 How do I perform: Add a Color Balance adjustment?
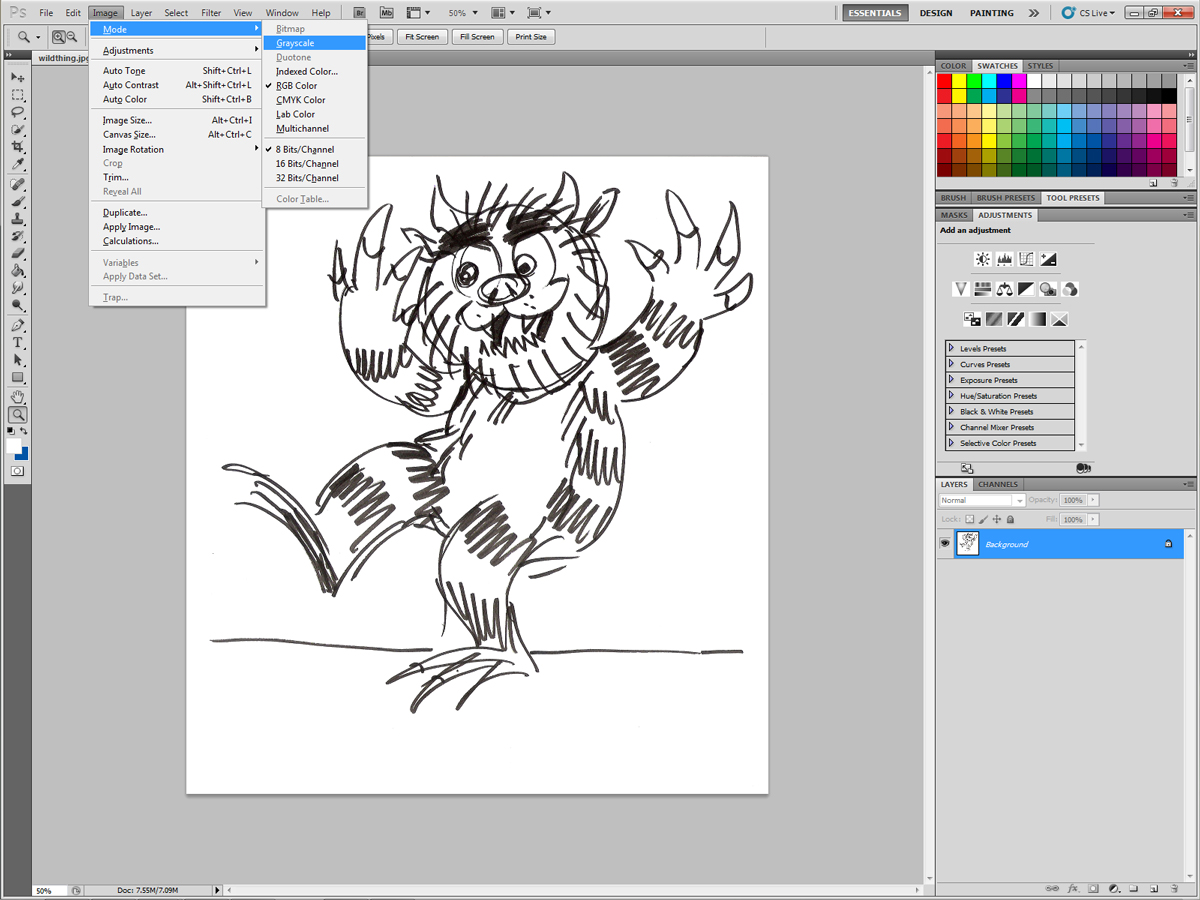1004,289
